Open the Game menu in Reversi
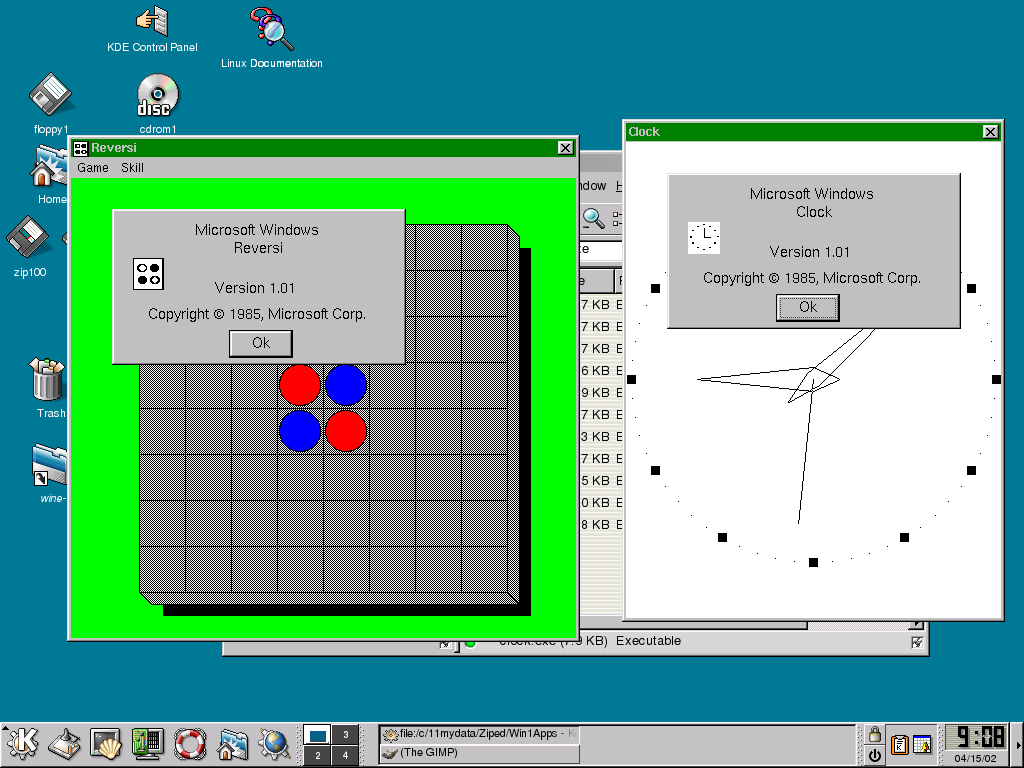The image size is (1024, 768). click(93, 168)
